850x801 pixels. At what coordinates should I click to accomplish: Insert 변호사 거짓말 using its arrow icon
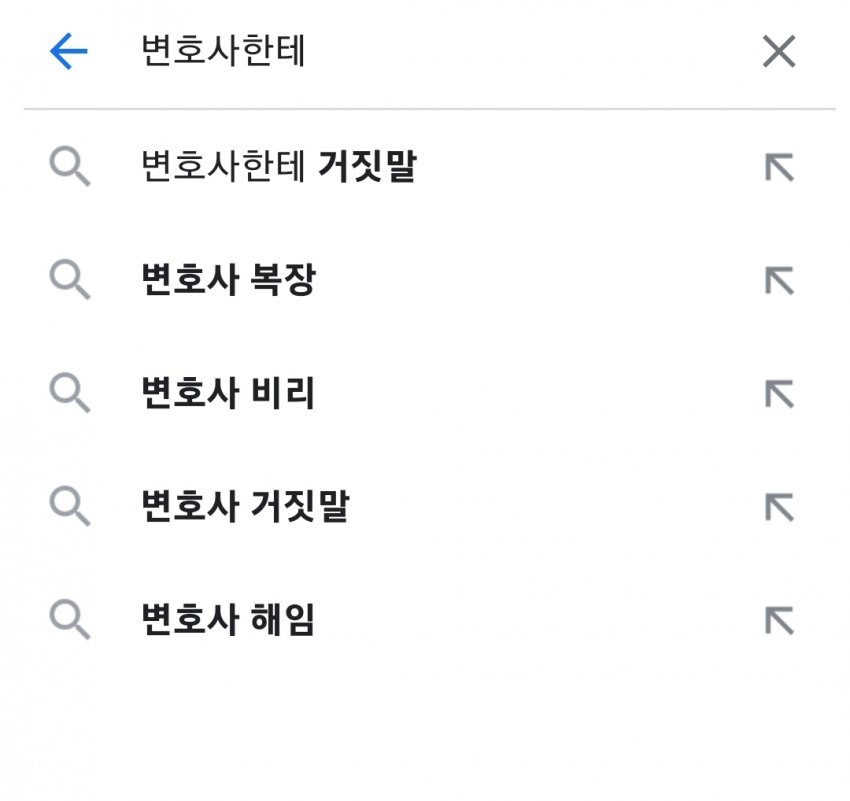[x=778, y=507]
